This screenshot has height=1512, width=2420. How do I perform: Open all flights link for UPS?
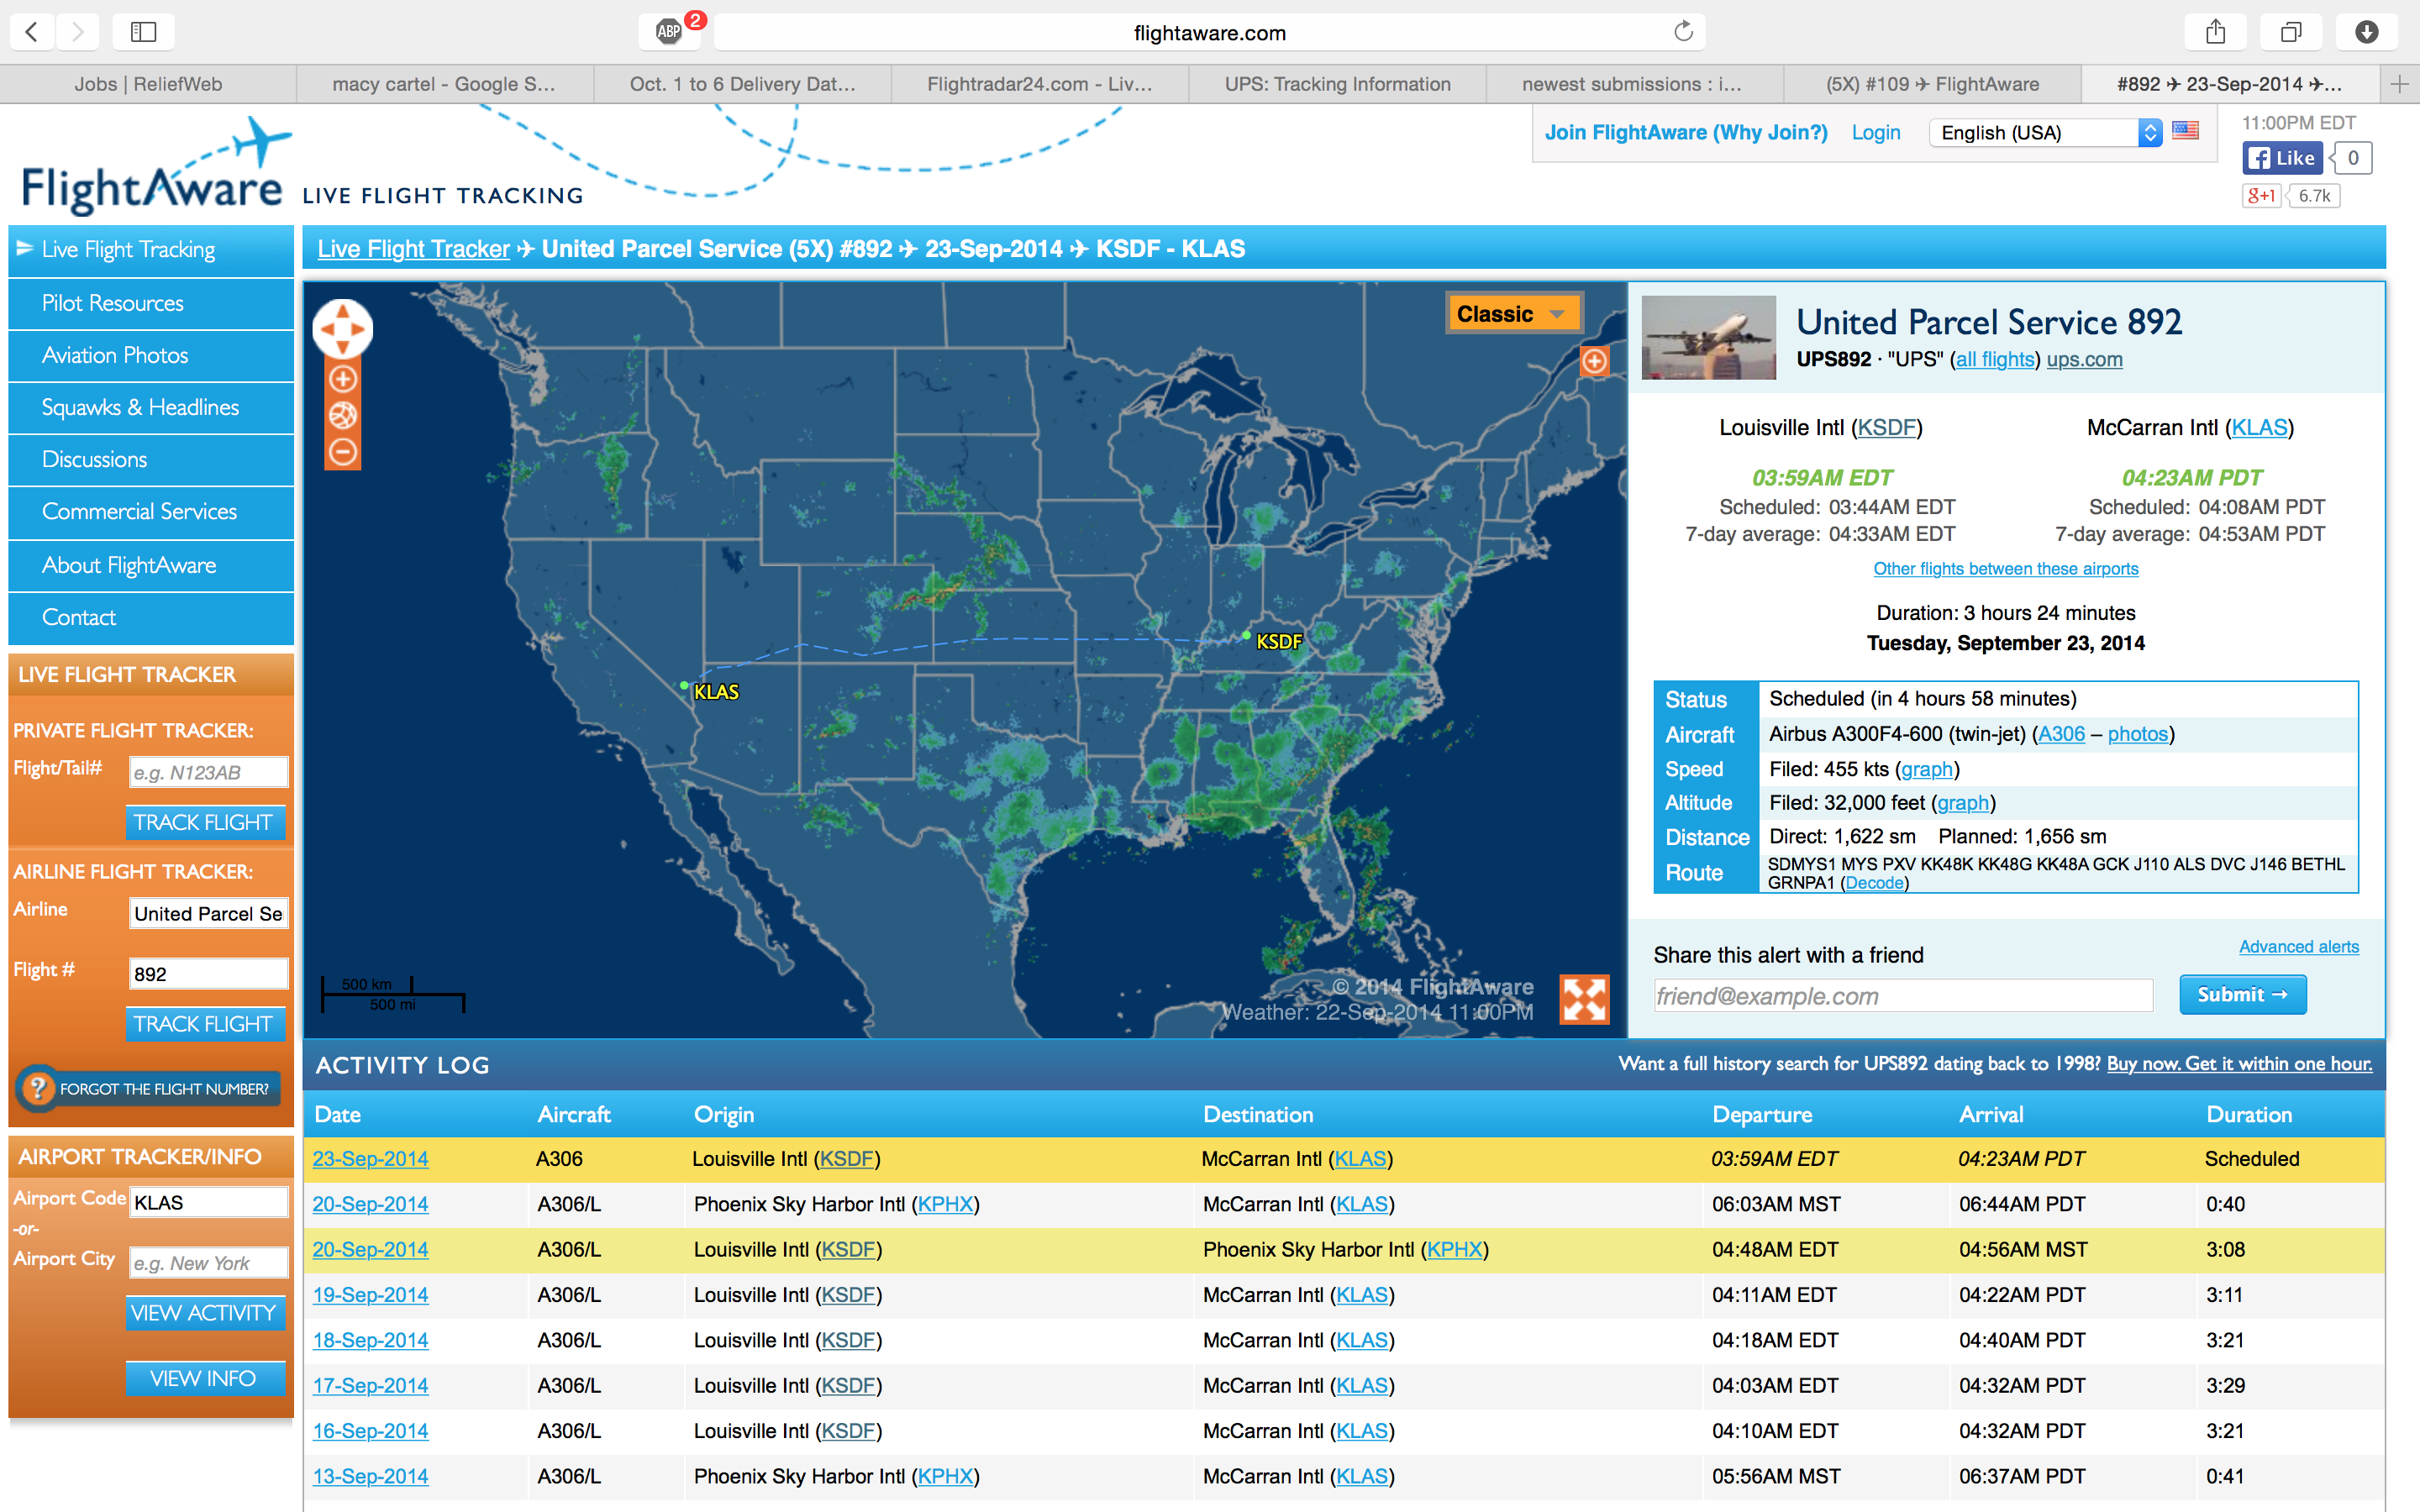click(1995, 360)
